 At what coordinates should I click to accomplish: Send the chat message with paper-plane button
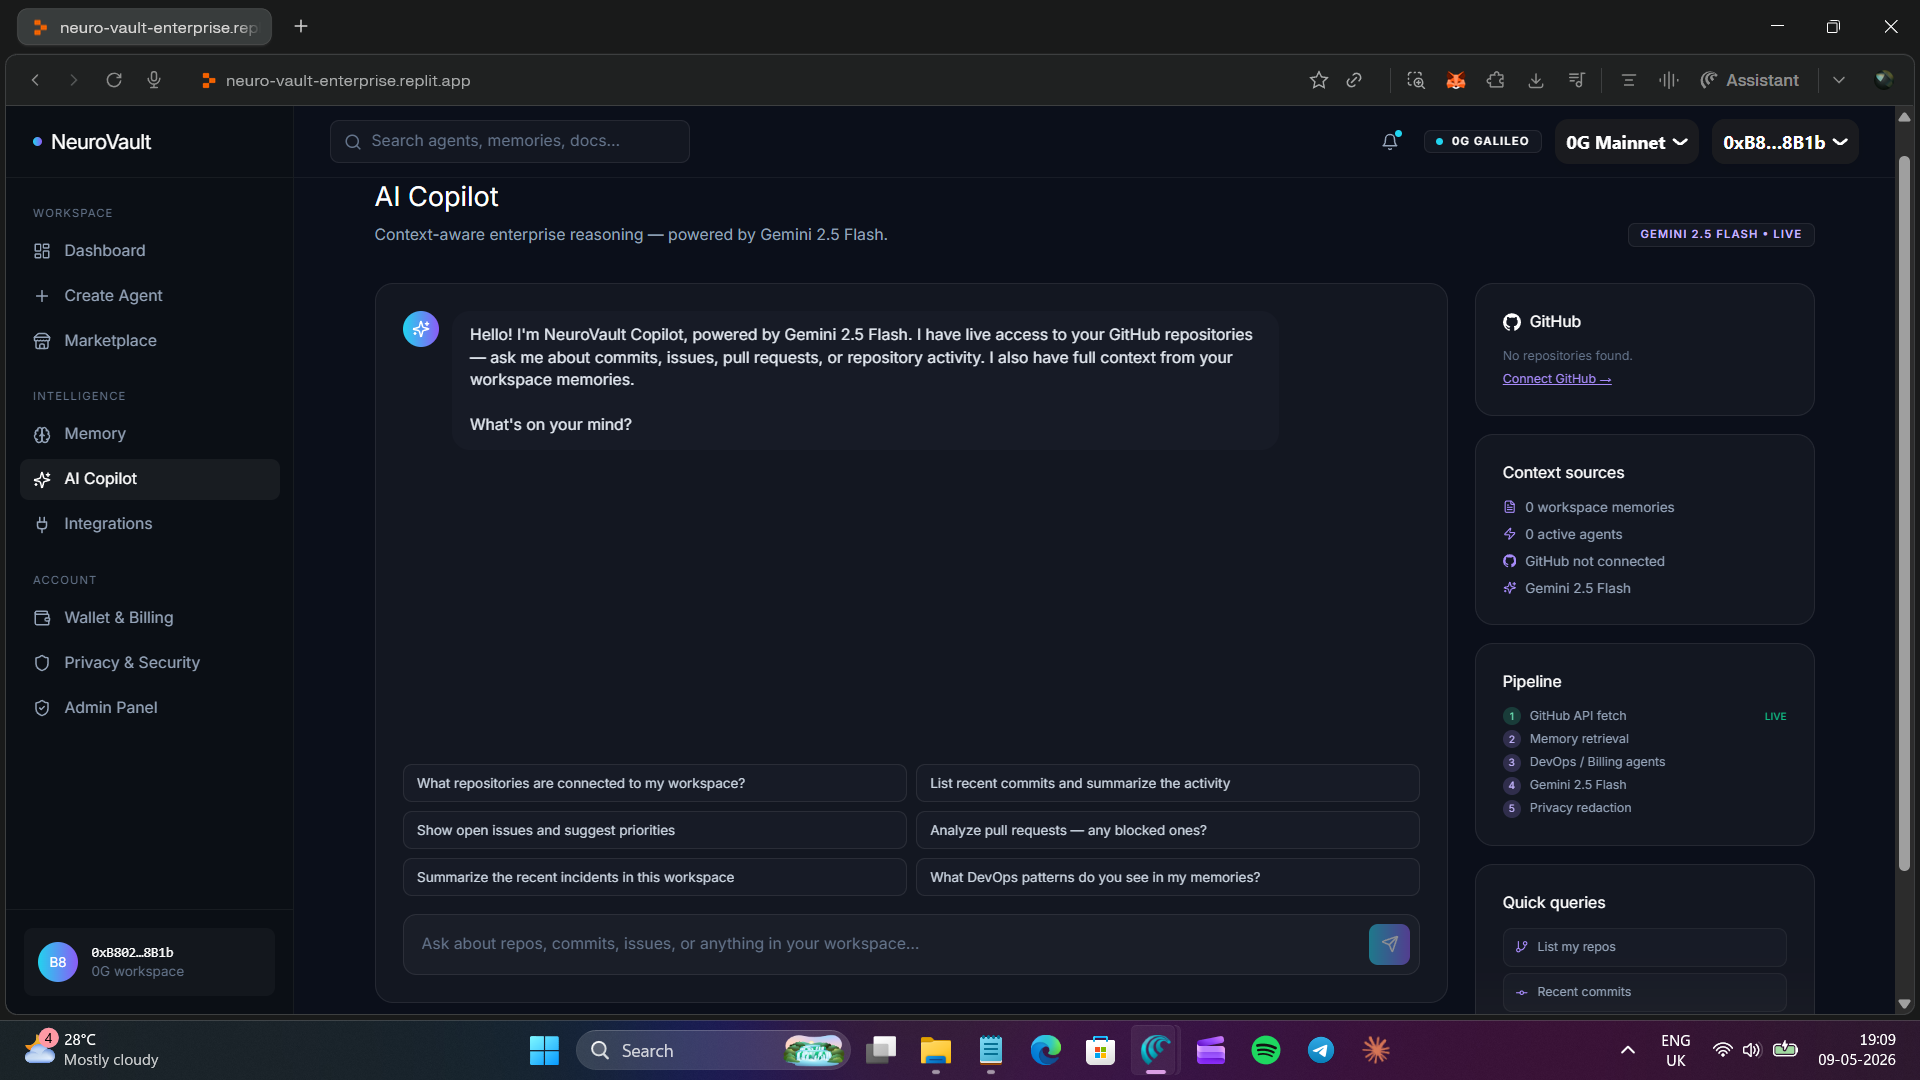pos(1389,944)
